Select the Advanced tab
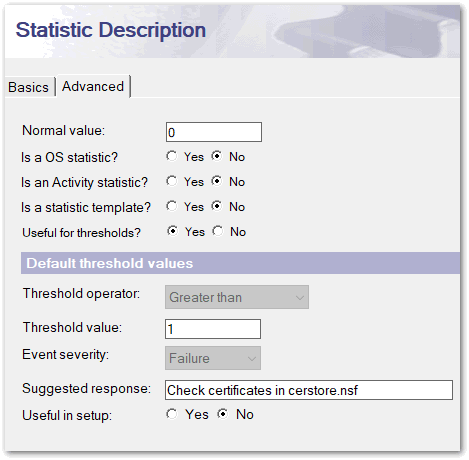Viewport: 469px width, 460px height. tap(93, 86)
